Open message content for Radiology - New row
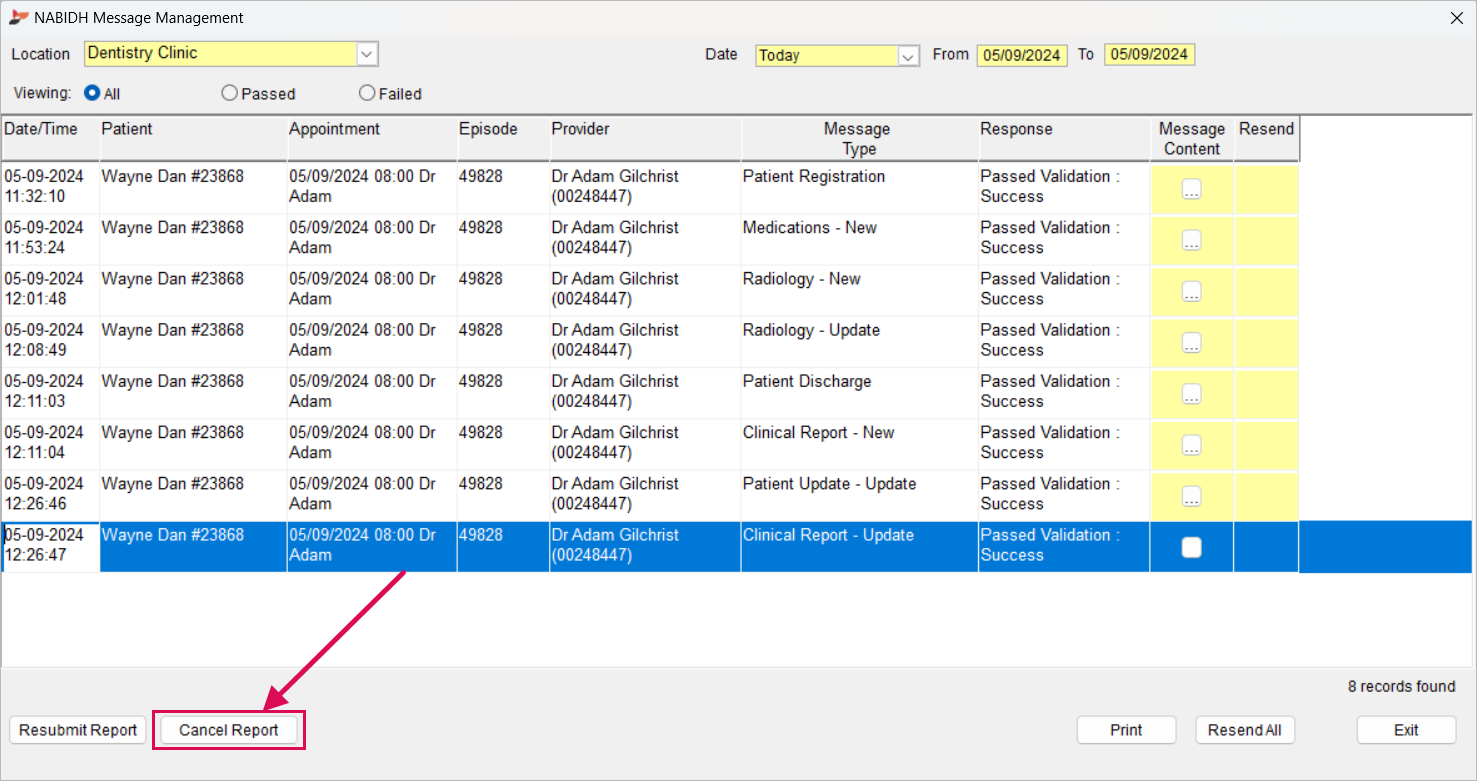This screenshot has width=1477, height=781. pos(1191,291)
